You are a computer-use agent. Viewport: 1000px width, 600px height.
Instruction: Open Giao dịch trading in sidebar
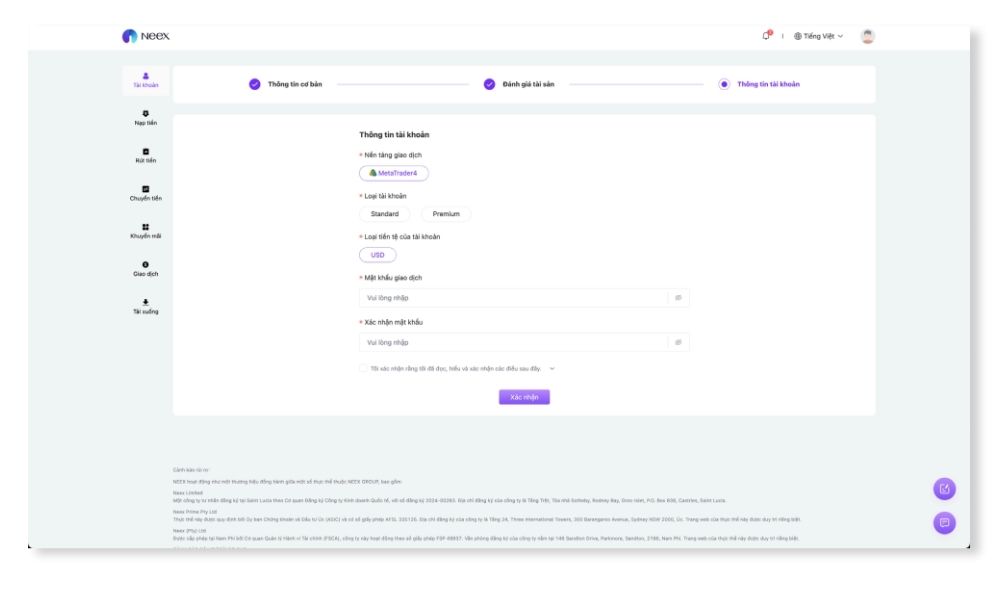[x=146, y=268]
